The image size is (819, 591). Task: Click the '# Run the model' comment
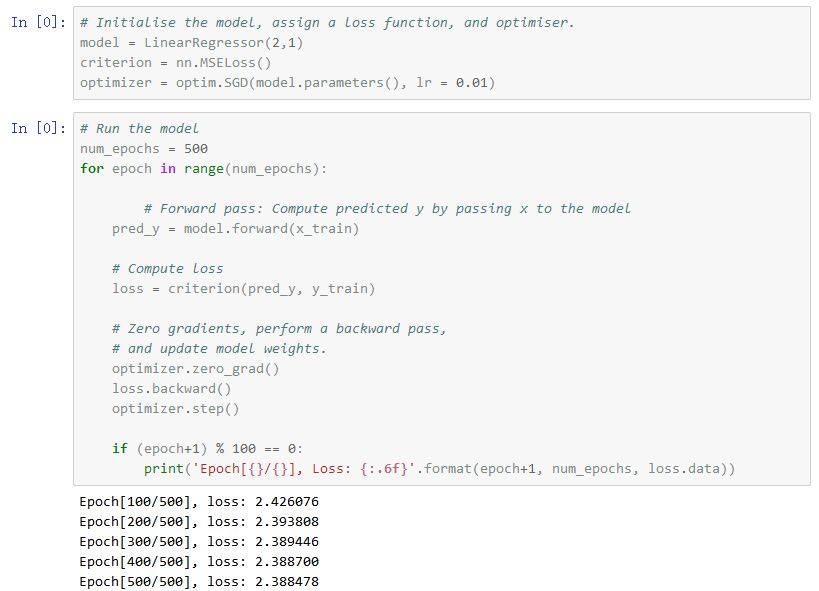pyautogui.click(x=140, y=128)
